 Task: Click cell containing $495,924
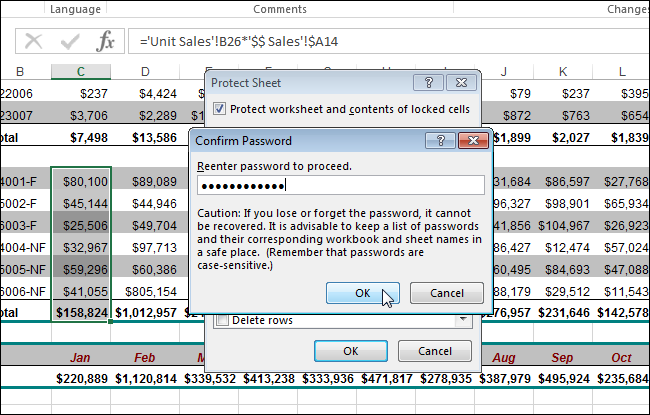click(x=563, y=379)
